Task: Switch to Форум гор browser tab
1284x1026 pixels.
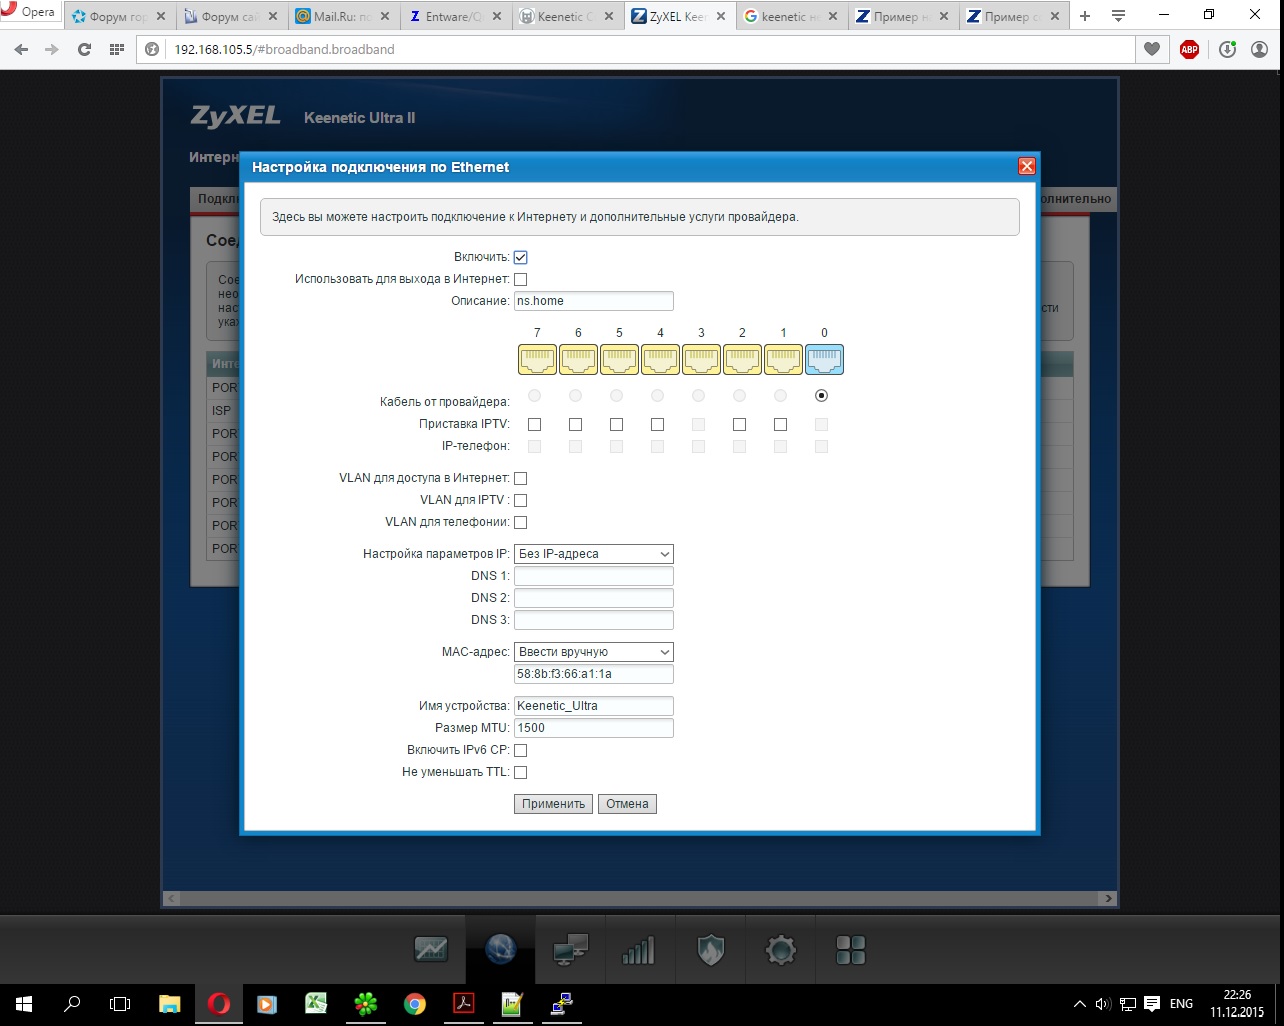Action: [x=119, y=16]
